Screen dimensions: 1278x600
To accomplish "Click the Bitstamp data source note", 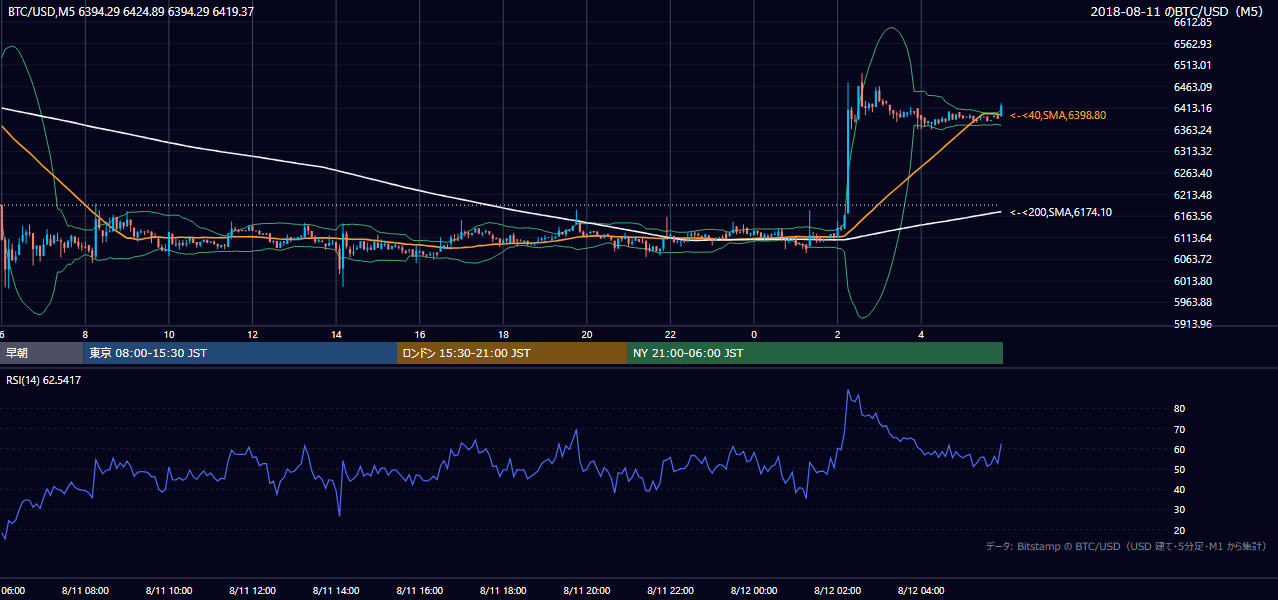I will coord(1126,546).
